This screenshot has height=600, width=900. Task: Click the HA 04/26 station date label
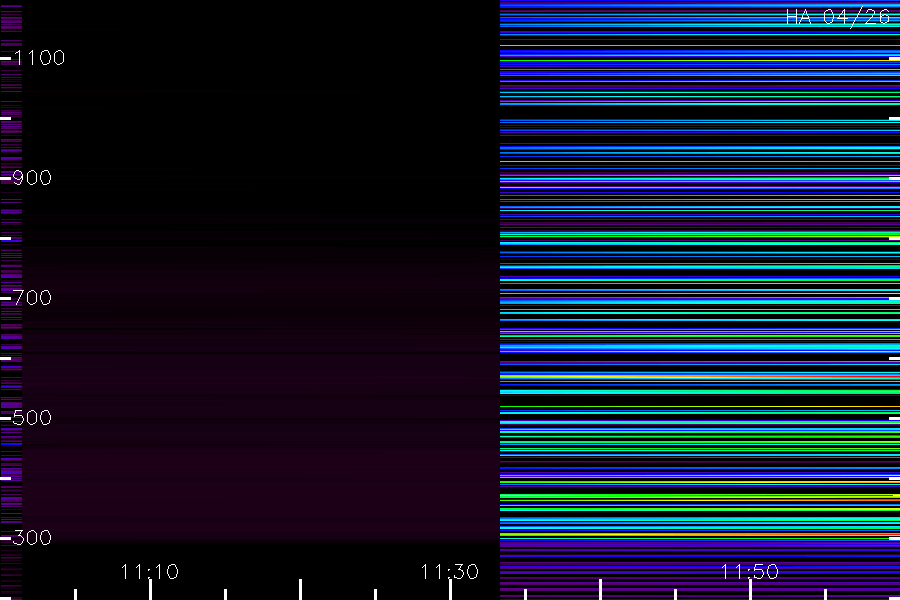(x=837, y=17)
